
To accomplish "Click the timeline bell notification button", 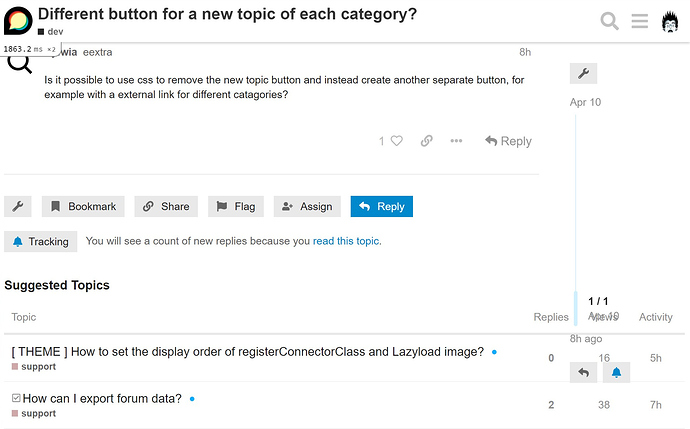I will click(x=617, y=373).
